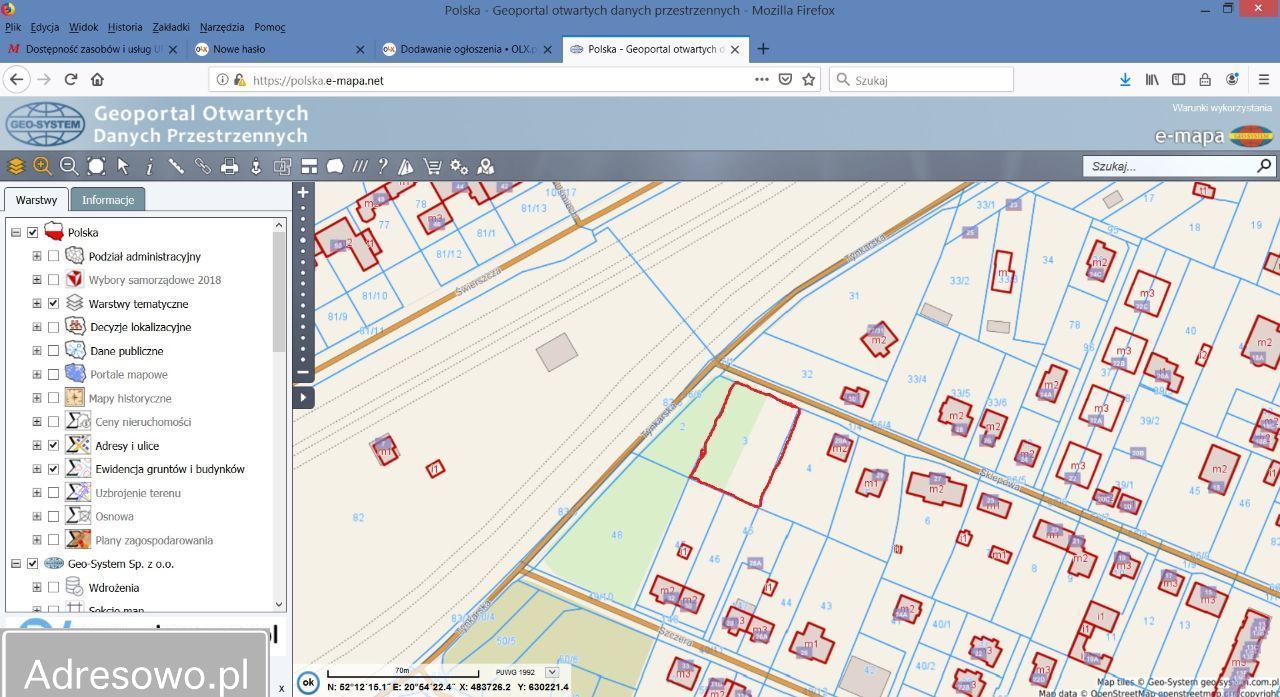Open the settings gears icon

(x=459, y=166)
